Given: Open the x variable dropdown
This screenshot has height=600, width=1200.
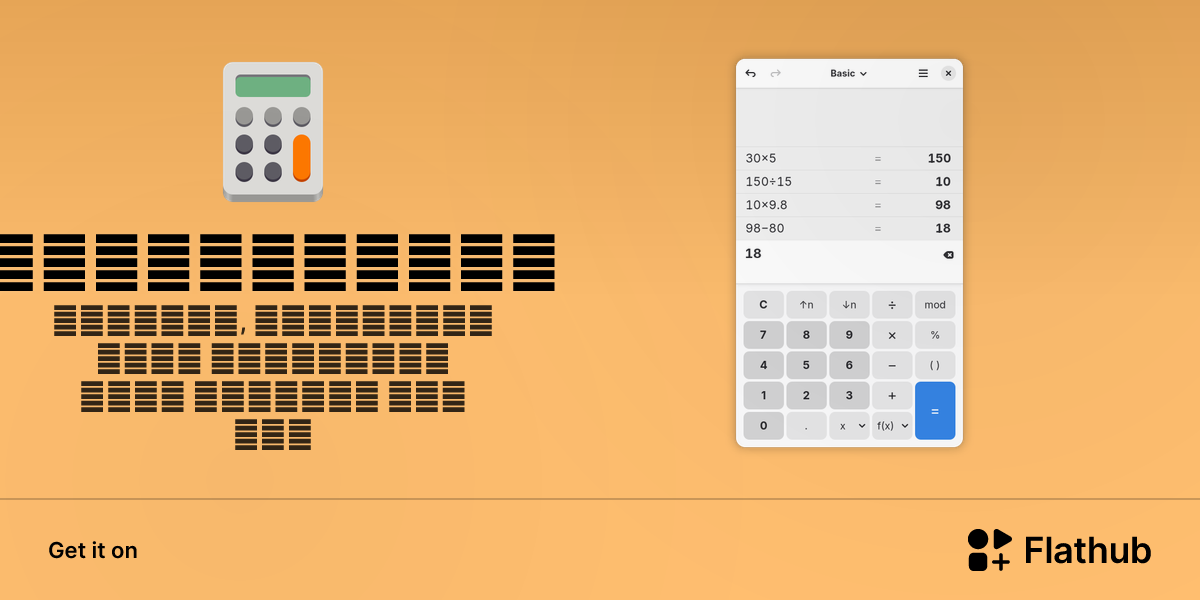Looking at the screenshot, I should point(849,426).
